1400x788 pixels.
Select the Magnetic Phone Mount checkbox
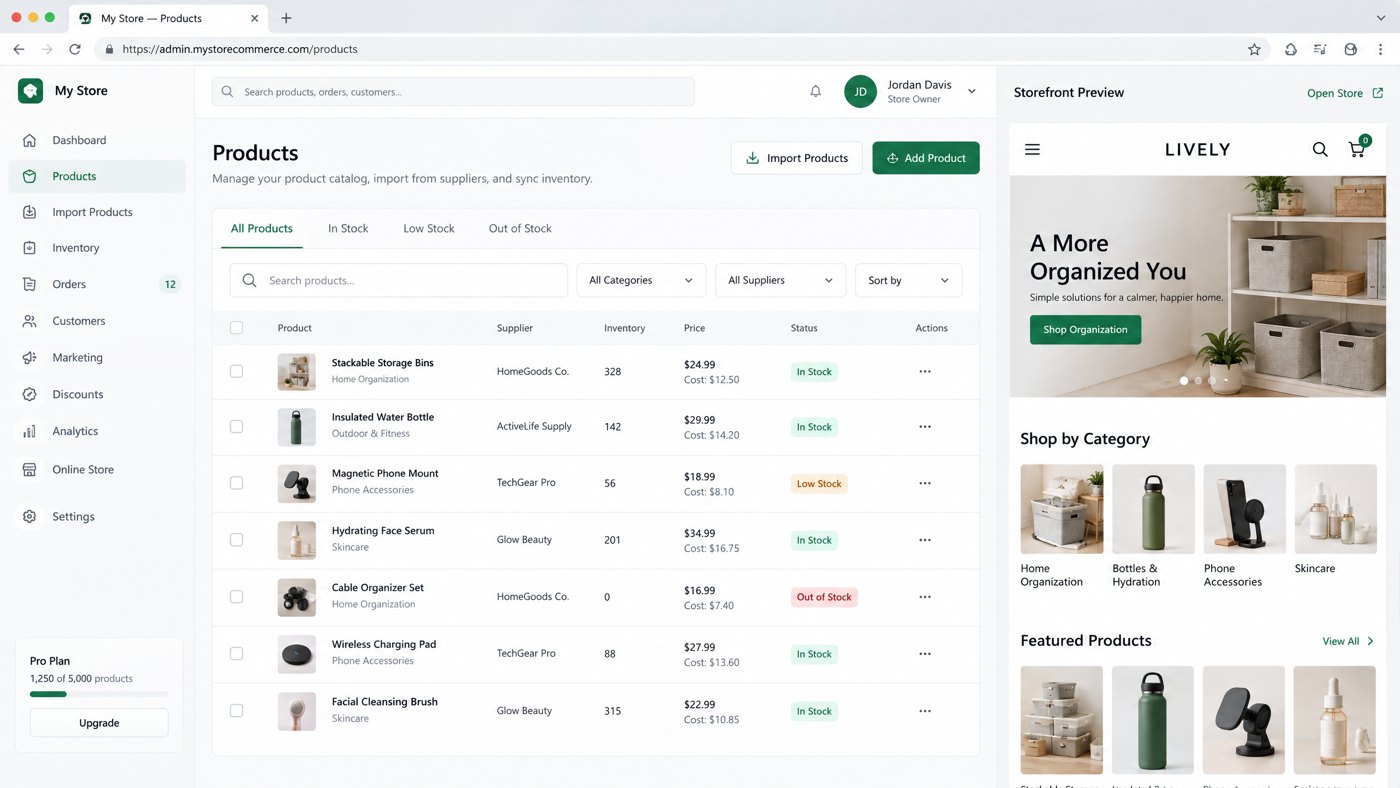point(236,482)
